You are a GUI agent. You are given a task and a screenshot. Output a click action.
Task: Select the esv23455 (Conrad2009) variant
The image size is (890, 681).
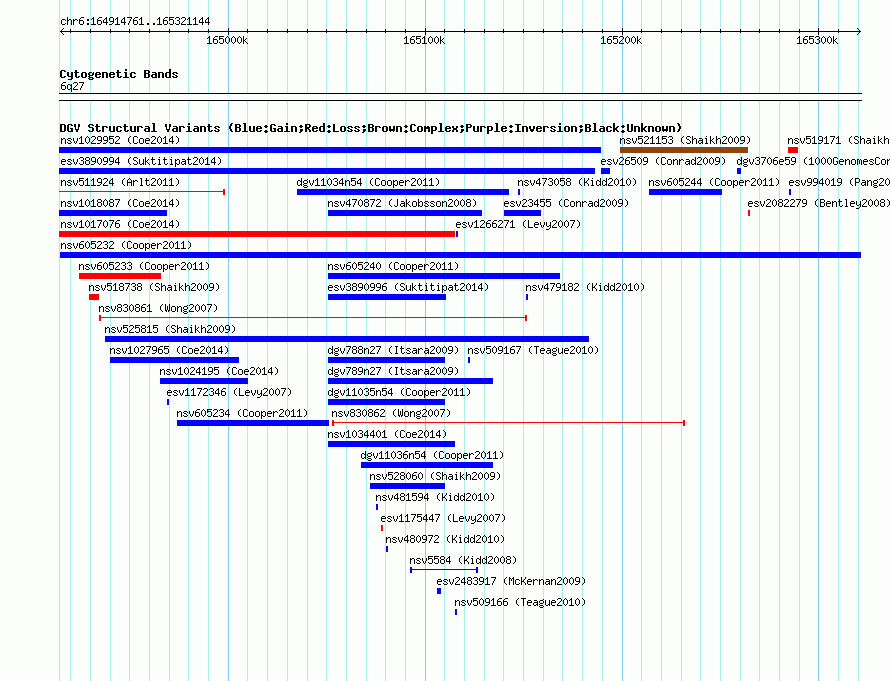566,203
